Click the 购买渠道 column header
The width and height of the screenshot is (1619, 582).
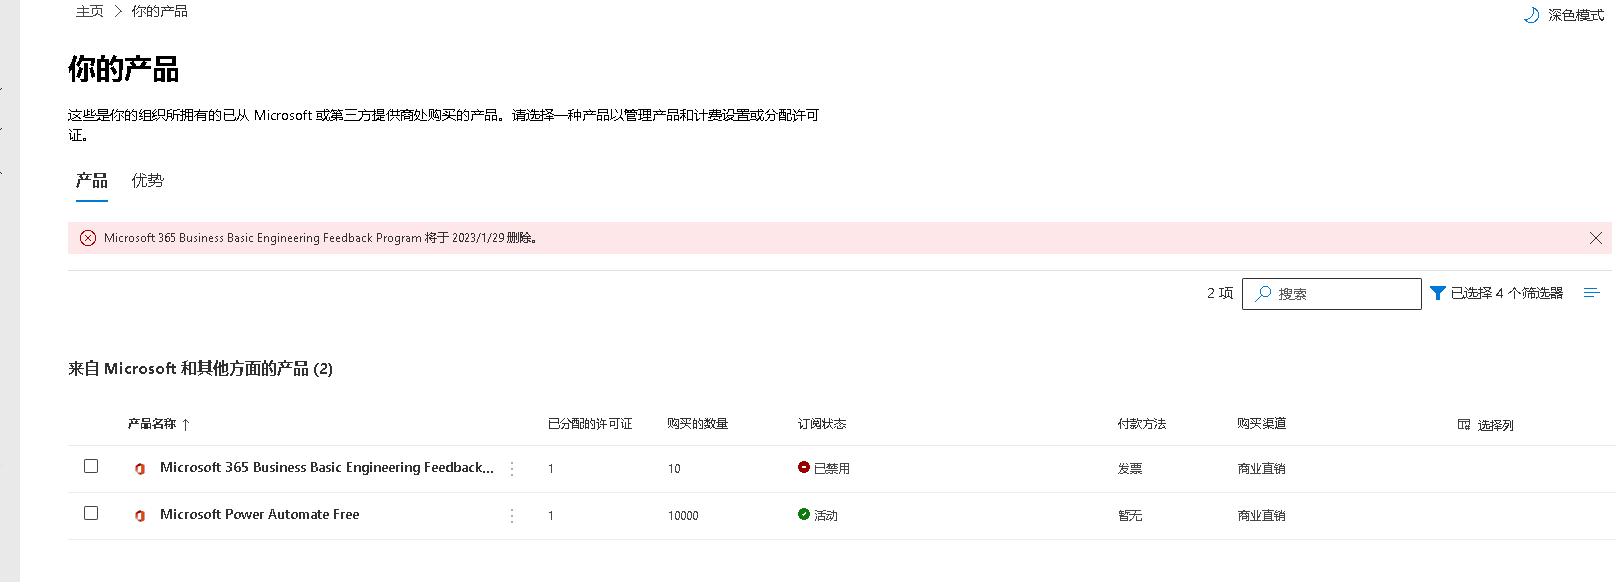1262,424
